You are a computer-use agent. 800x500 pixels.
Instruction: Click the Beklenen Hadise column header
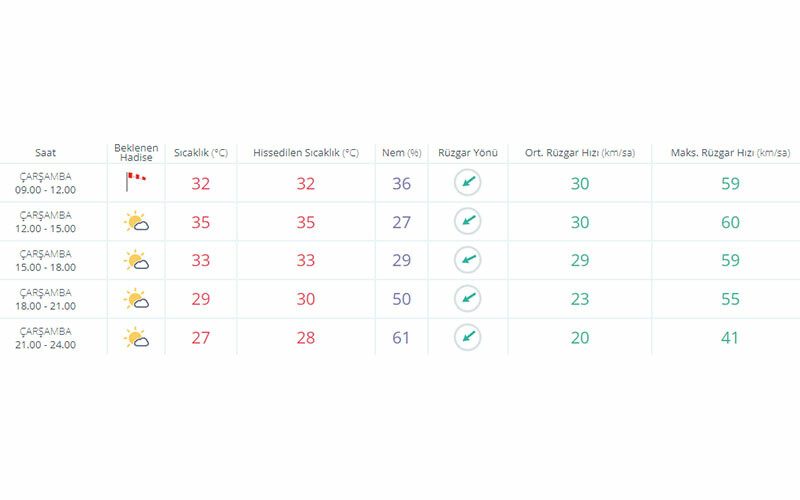pyautogui.click(x=136, y=153)
